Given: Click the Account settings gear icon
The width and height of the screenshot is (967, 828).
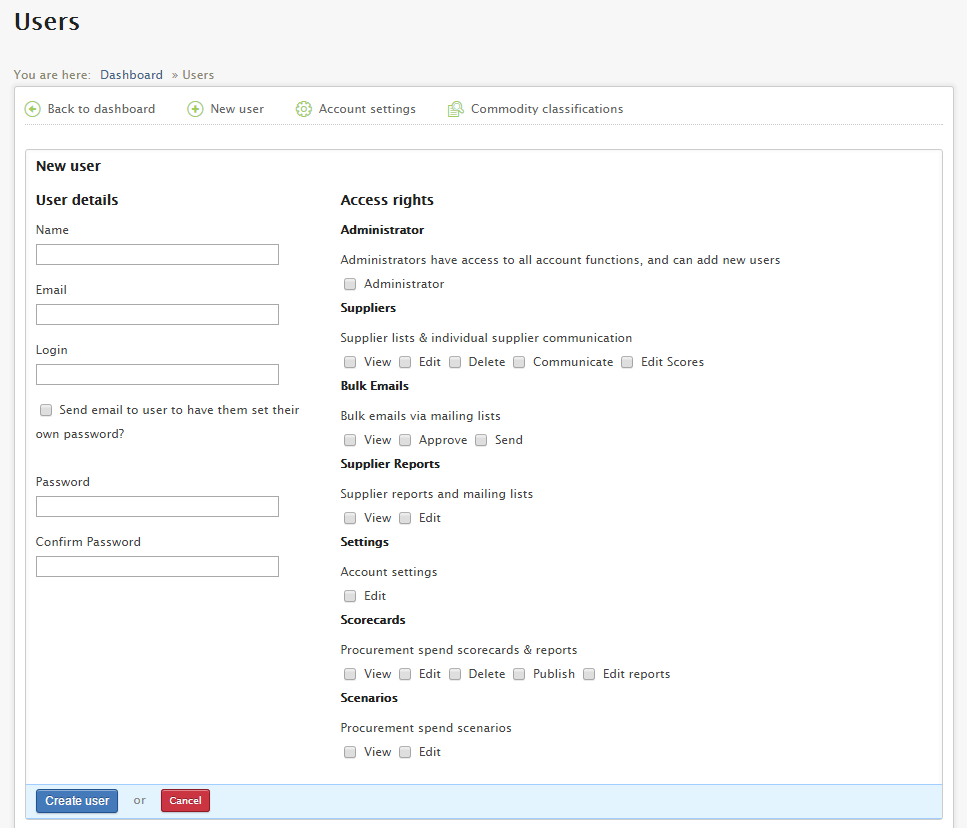Looking at the screenshot, I should pos(303,109).
